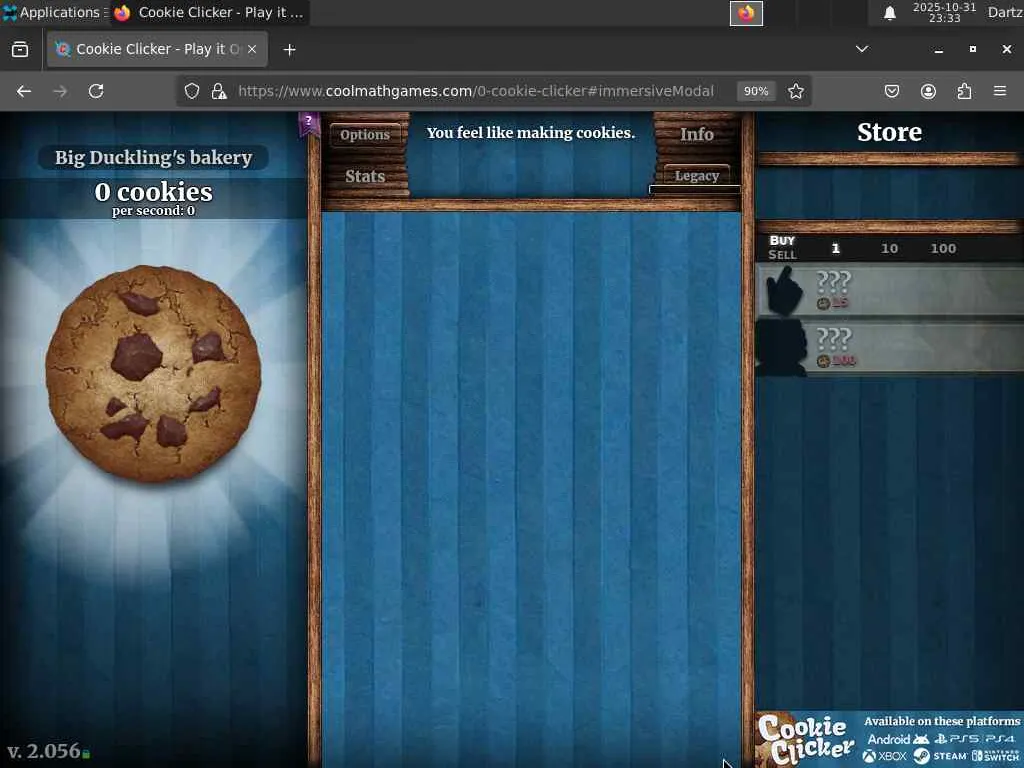Open the extensions panel
The width and height of the screenshot is (1024, 768).
click(964, 91)
